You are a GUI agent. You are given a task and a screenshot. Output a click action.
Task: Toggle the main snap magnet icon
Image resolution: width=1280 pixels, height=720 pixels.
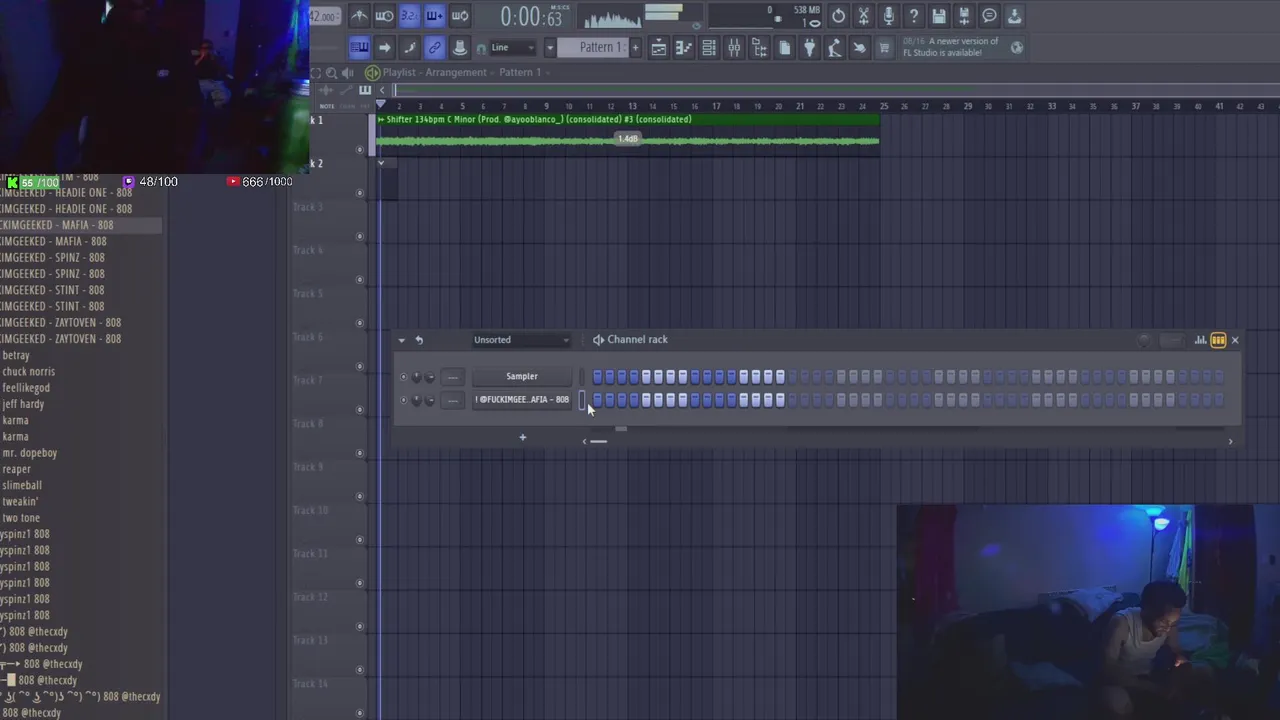click(481, 48)
